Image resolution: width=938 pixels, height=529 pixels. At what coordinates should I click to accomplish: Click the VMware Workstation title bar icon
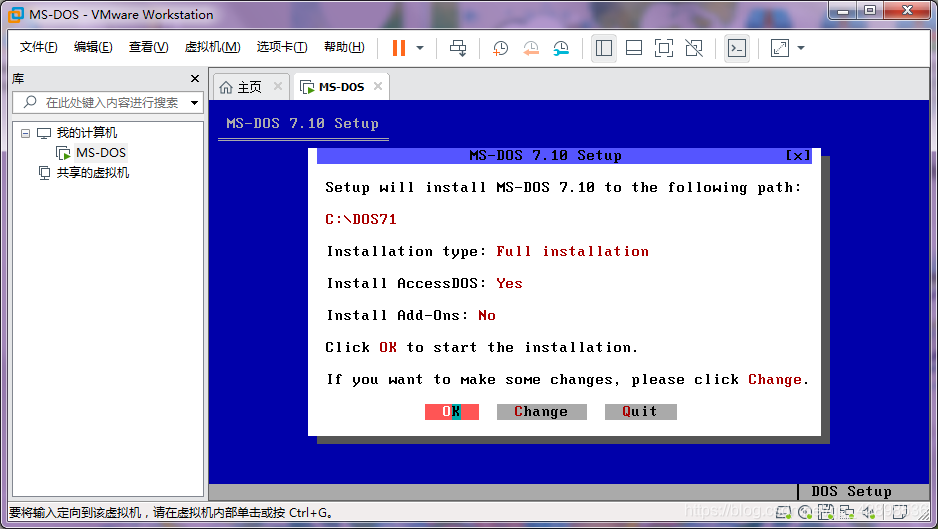point(16,14)
